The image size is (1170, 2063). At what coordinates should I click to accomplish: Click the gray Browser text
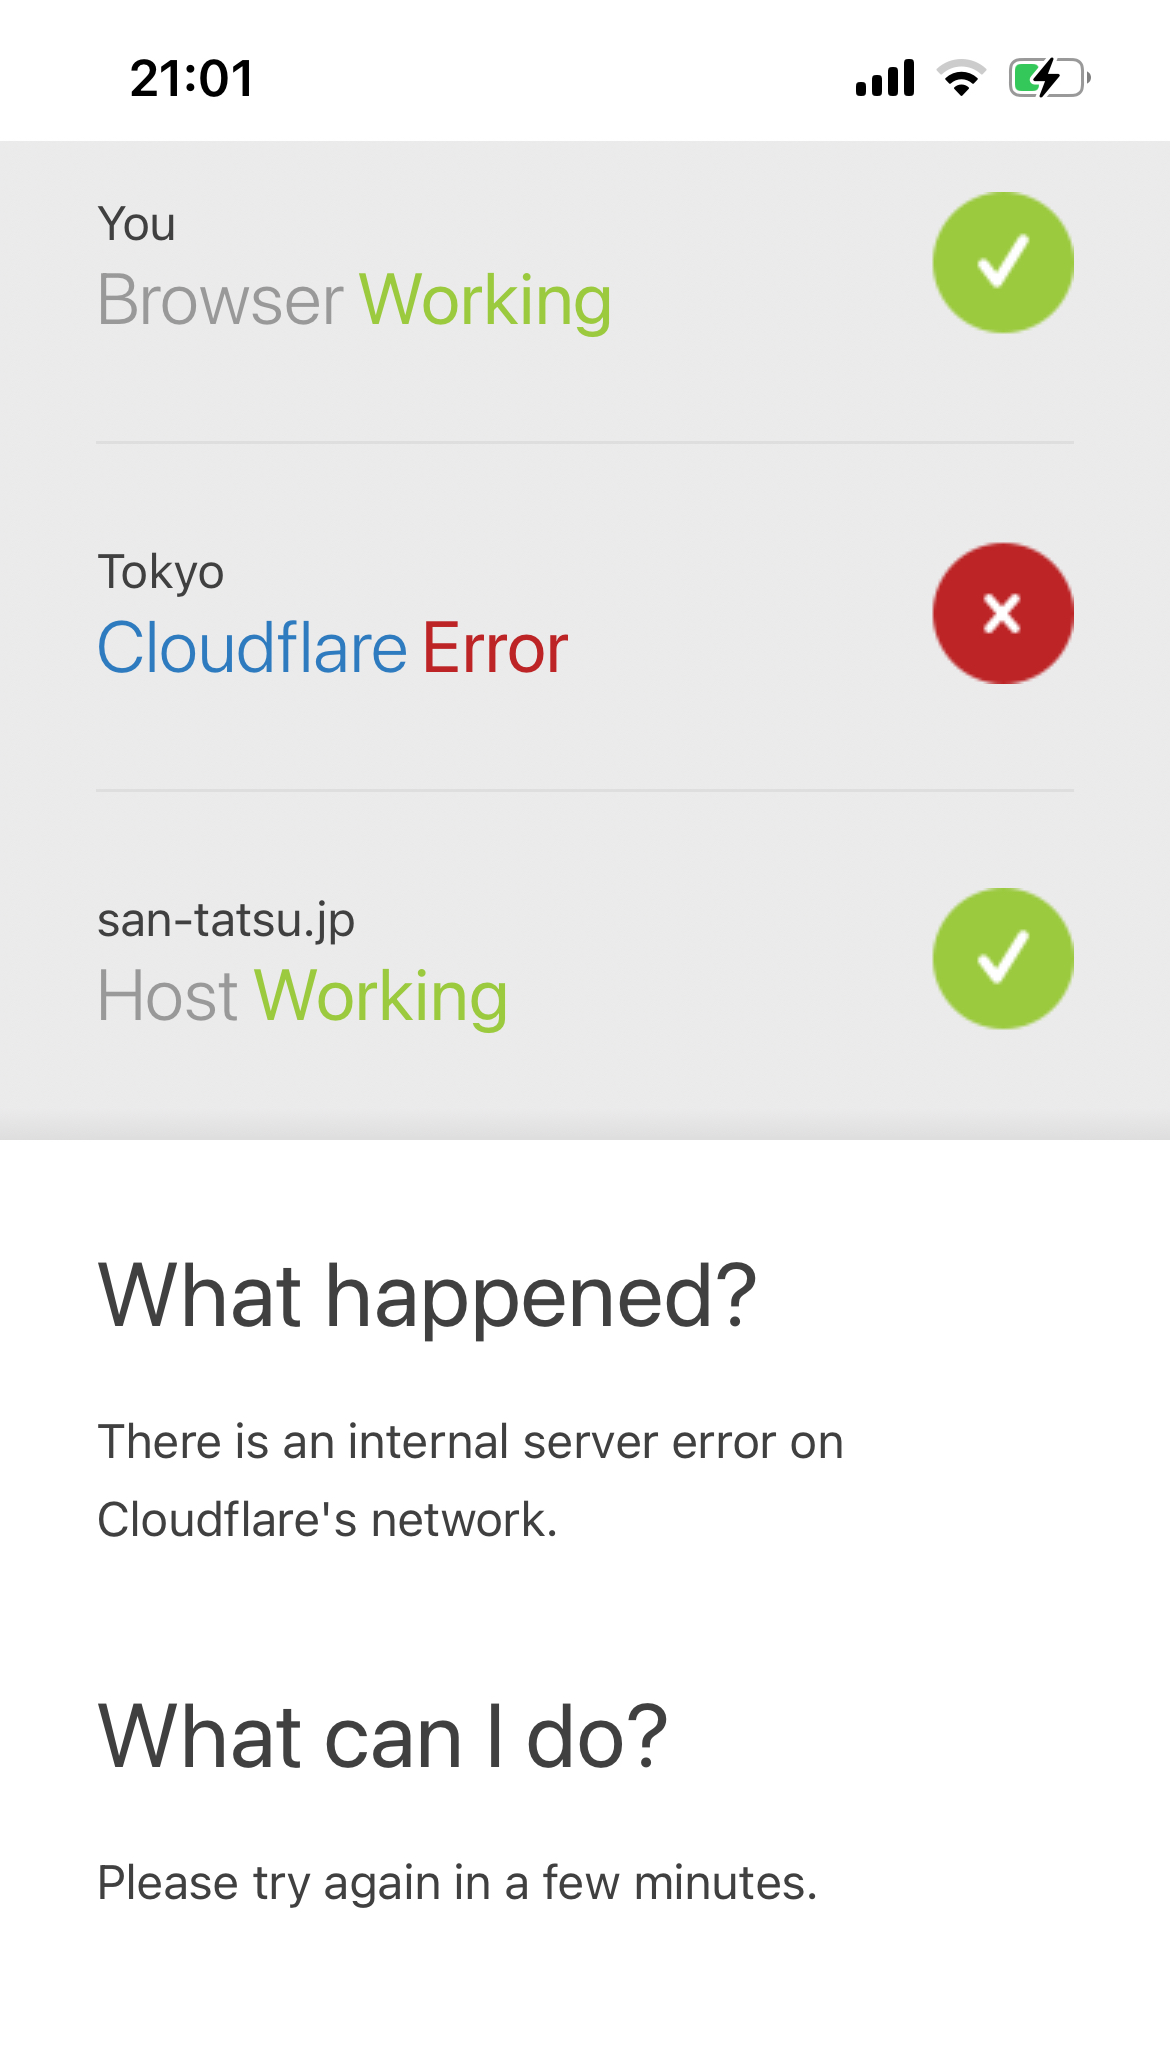220,300
